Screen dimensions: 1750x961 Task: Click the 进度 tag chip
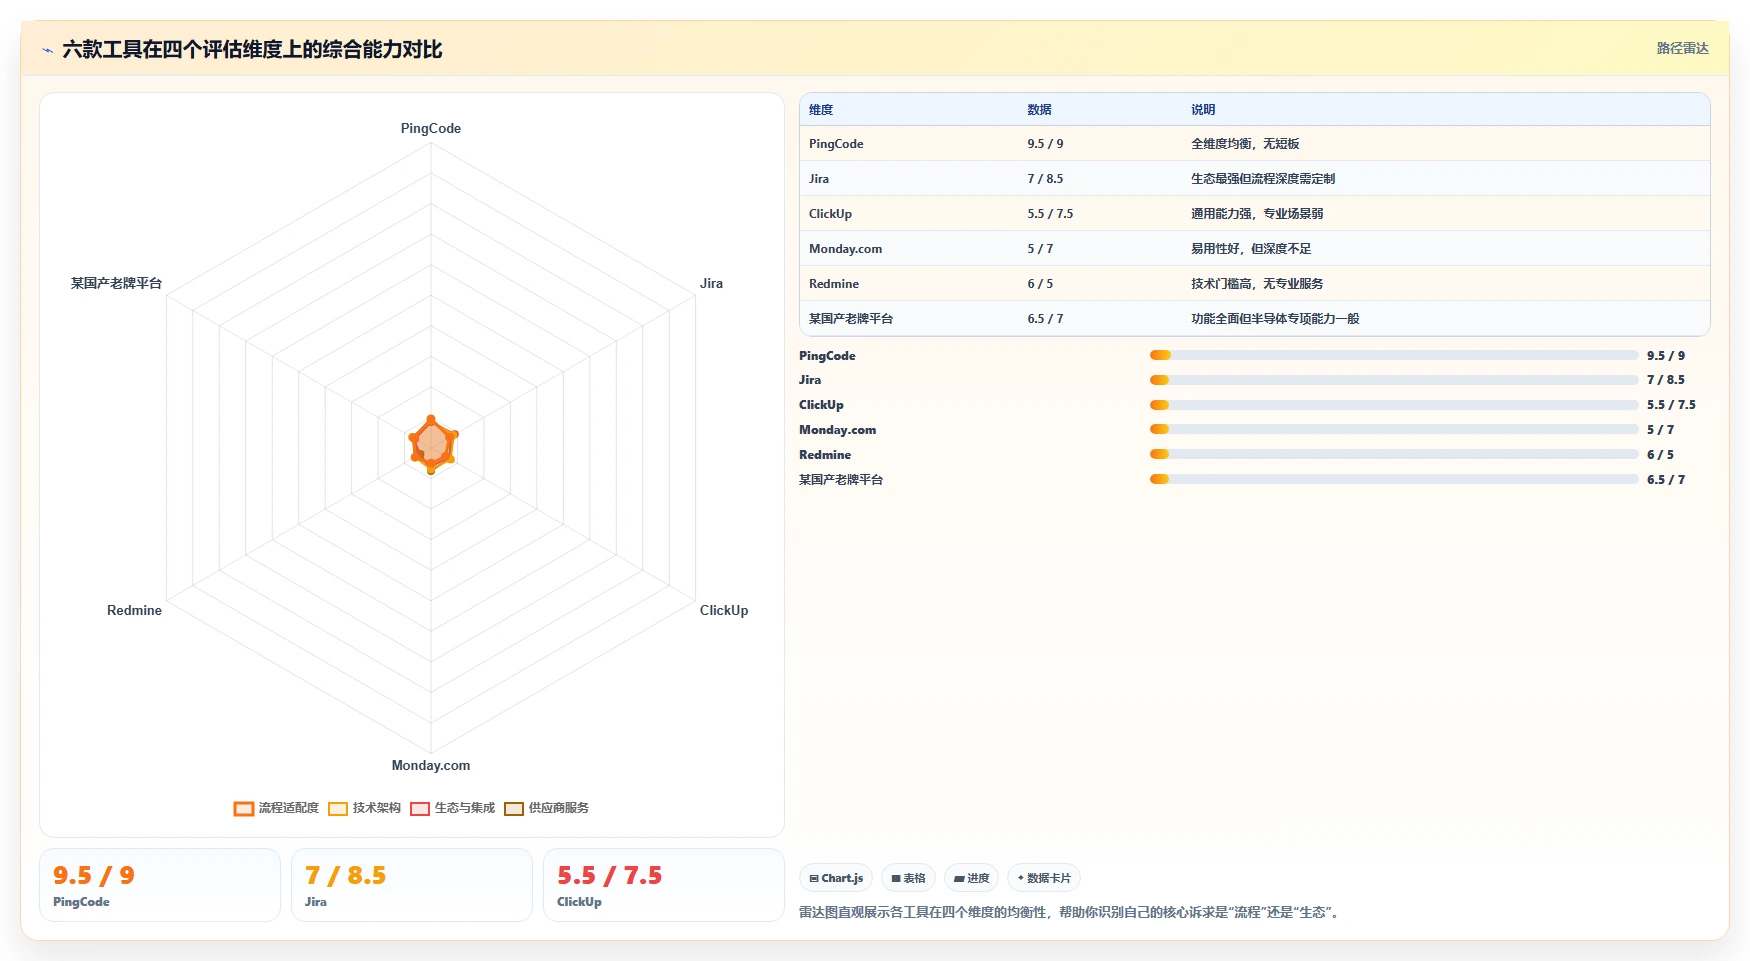[x=971, y=878]
